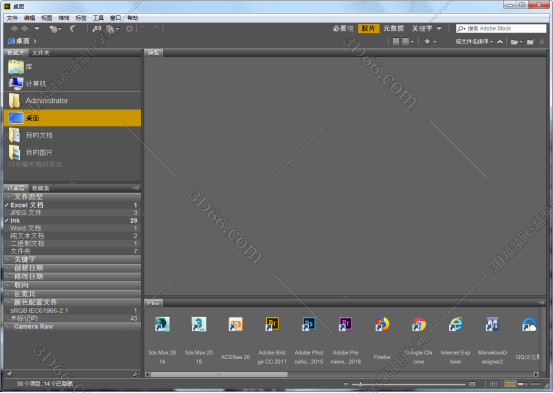The image size is (553, 393).
Task: Open 我的文档 in favorites
Action: click(72, 135)
